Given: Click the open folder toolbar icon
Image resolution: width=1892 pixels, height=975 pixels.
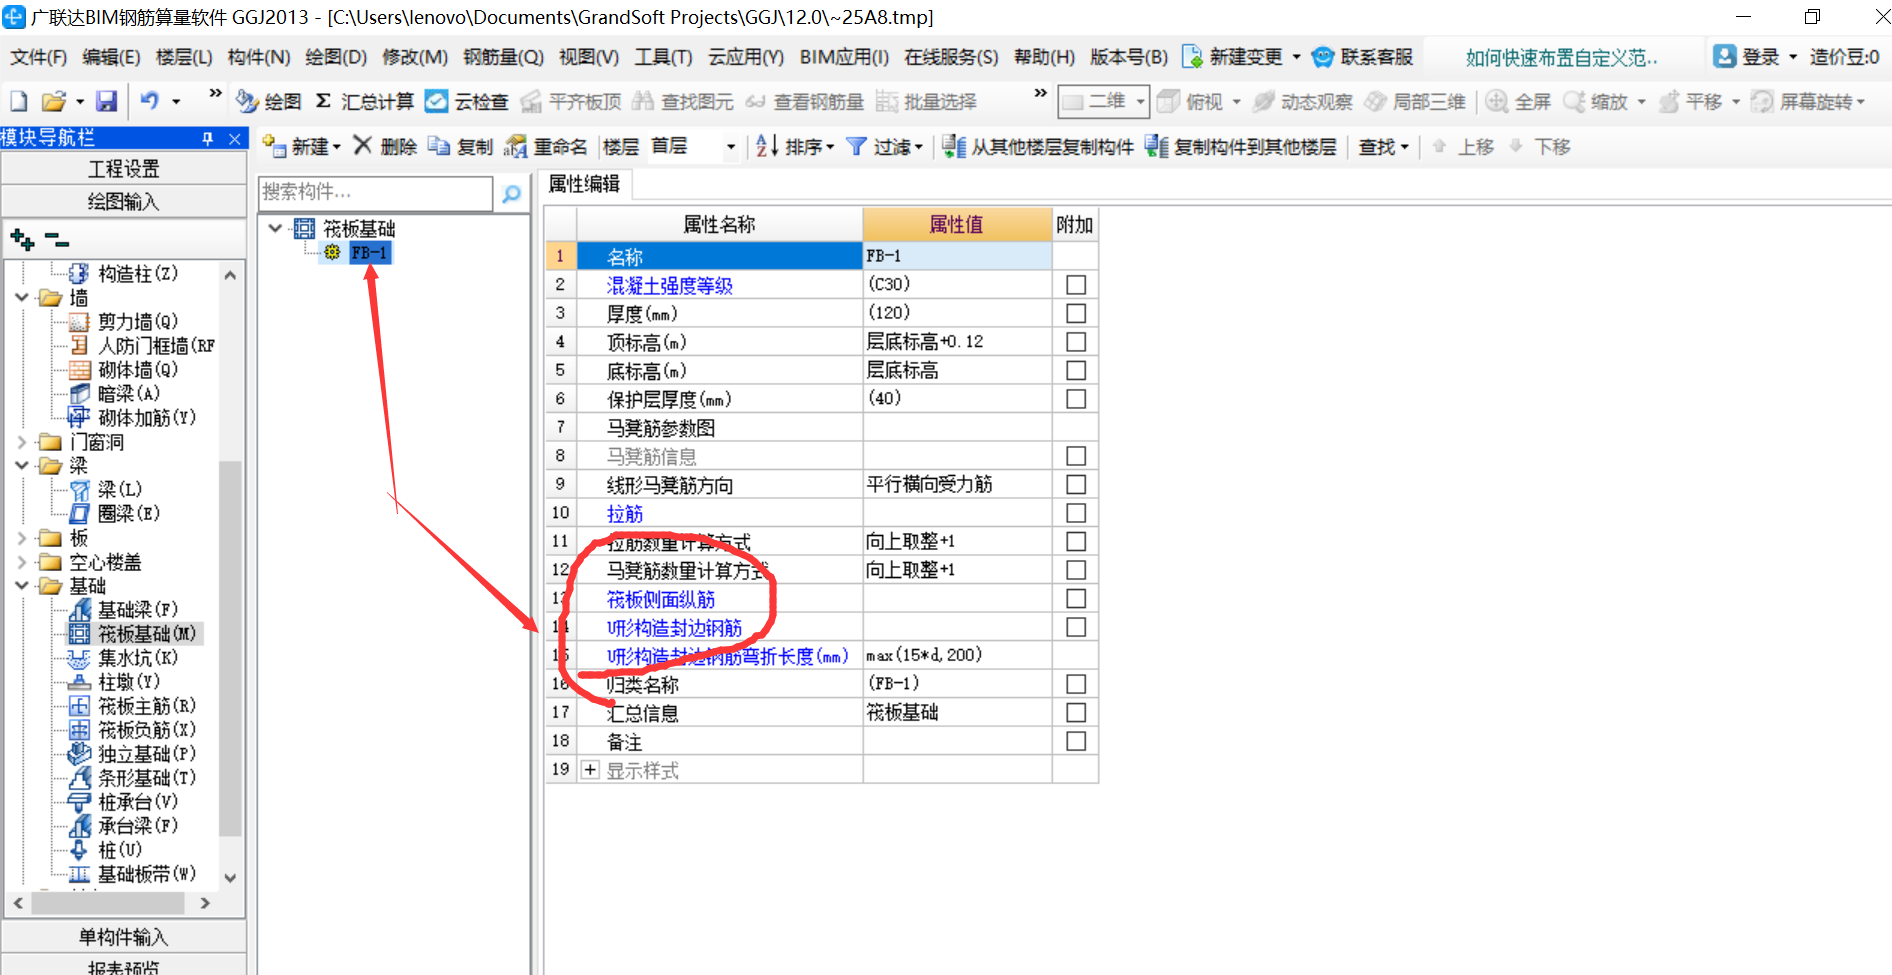Looking at the screenshot, I should pos(53,101).
